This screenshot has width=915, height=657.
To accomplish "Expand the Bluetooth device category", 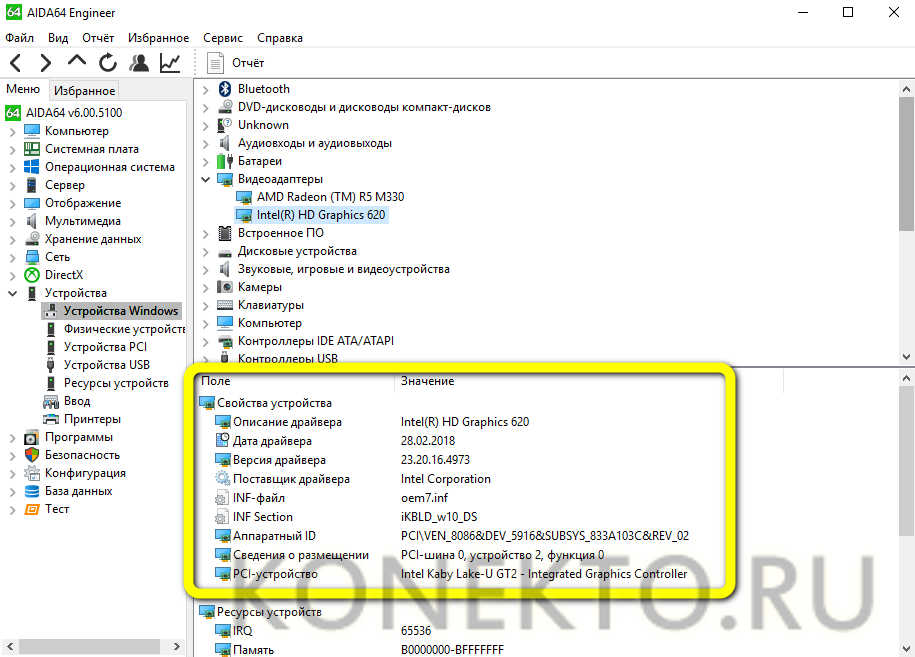I will (x=206, y=89).
